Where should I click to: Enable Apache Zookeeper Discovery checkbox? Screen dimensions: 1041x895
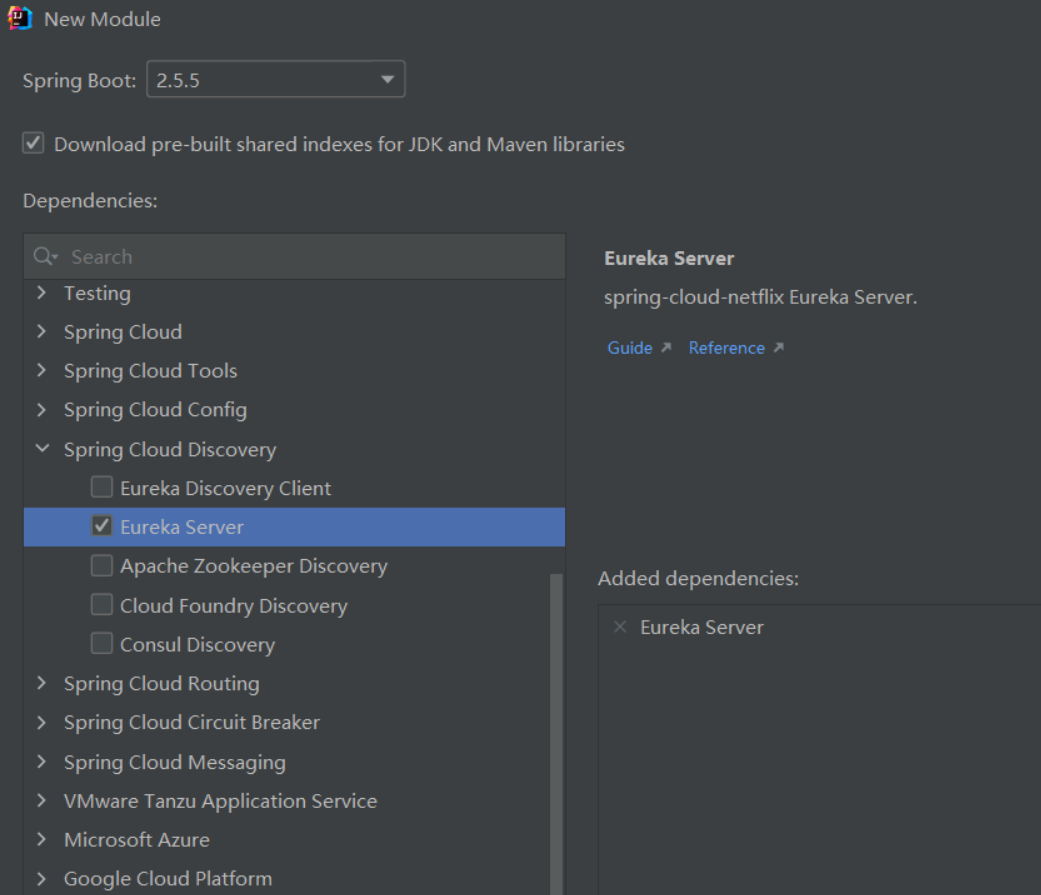[x=102, y=565]
